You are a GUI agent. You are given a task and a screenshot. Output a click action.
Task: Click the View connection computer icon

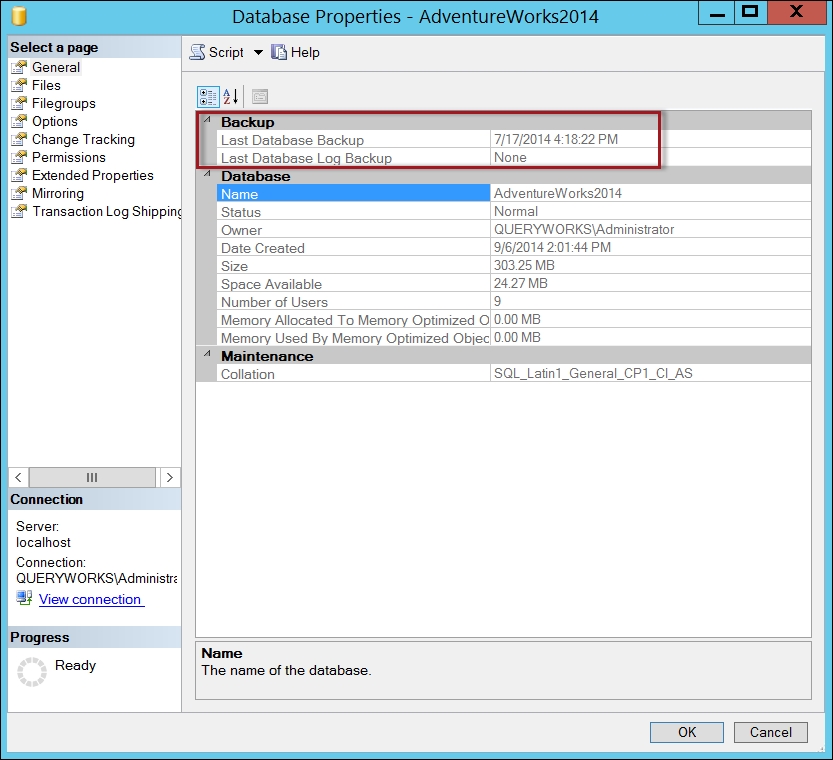click(24, 598)
